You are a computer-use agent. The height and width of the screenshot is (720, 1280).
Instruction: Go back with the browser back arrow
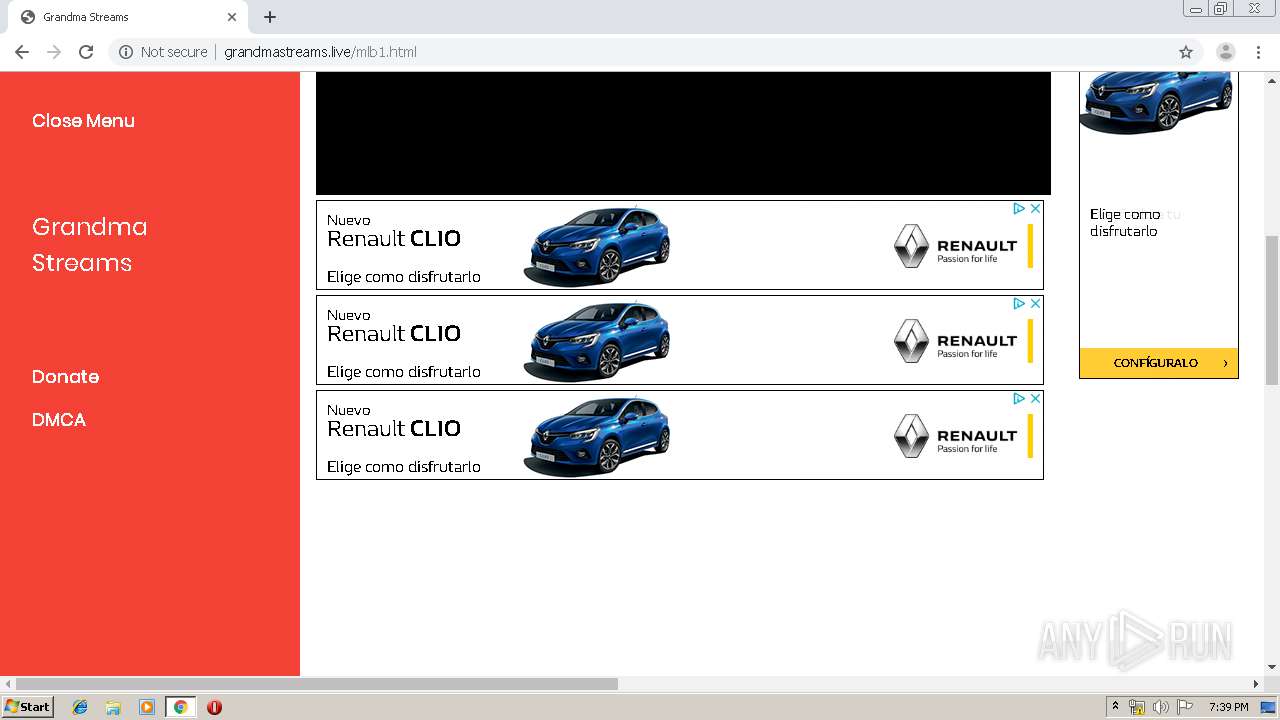(x=22, y=52)
